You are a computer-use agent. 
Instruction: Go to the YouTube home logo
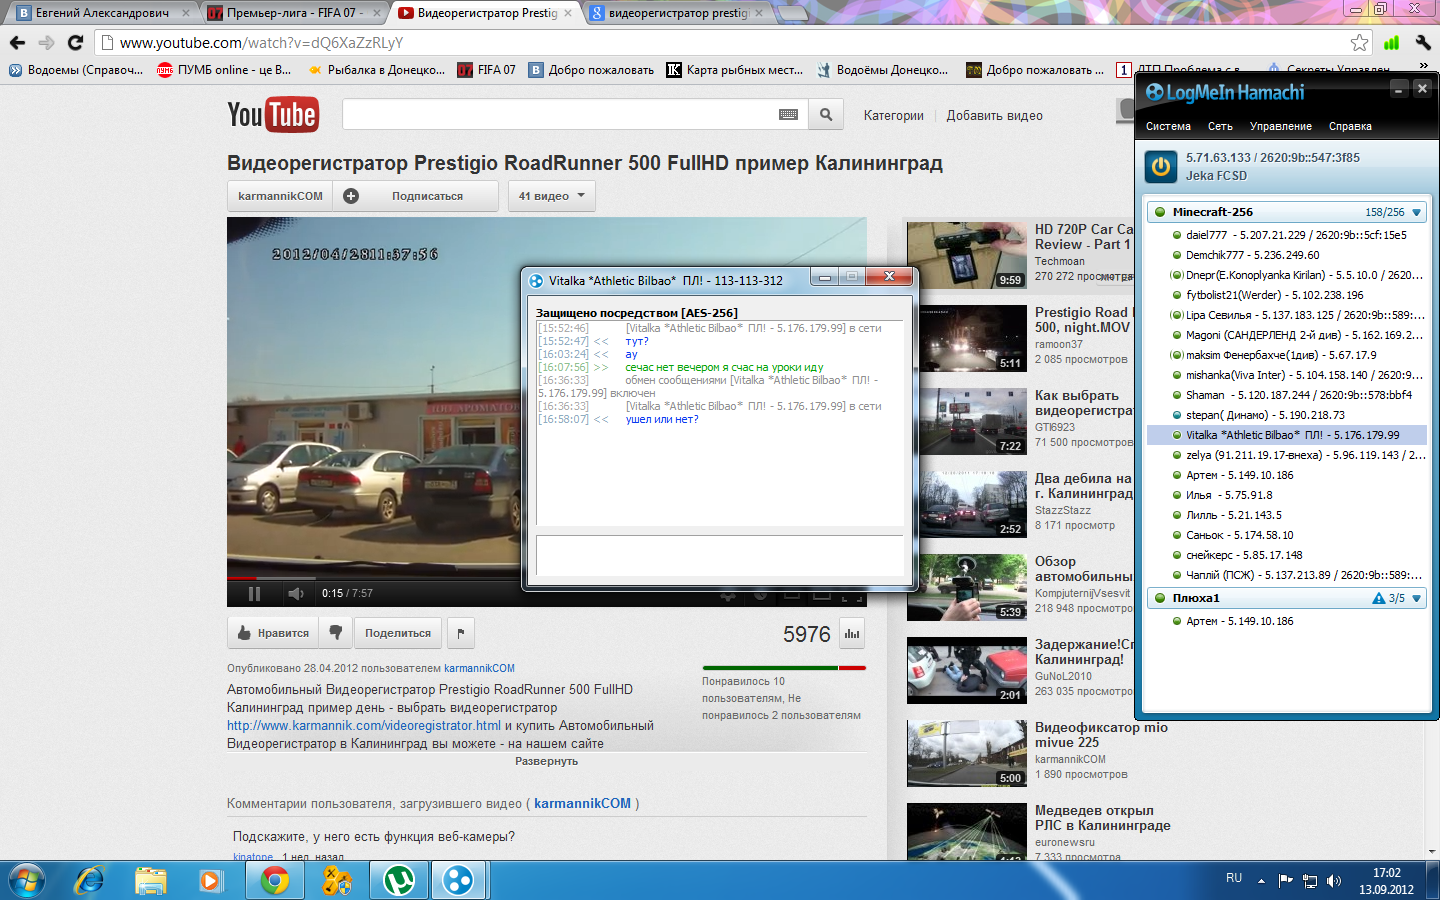click(x=272, y=115)
